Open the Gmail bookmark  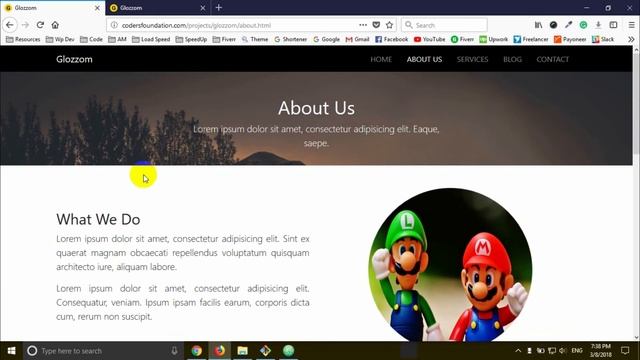coord(358,39)
